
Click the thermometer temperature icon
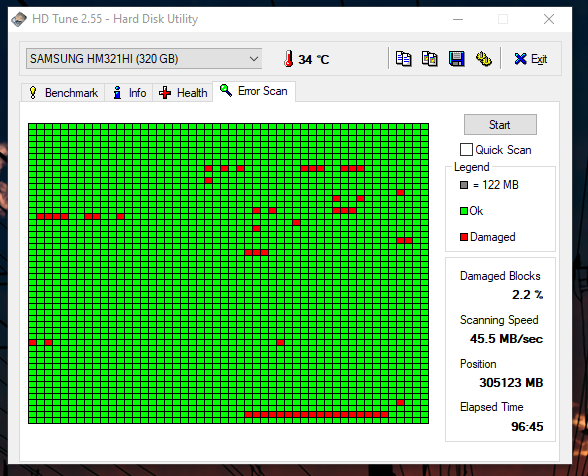288,59
